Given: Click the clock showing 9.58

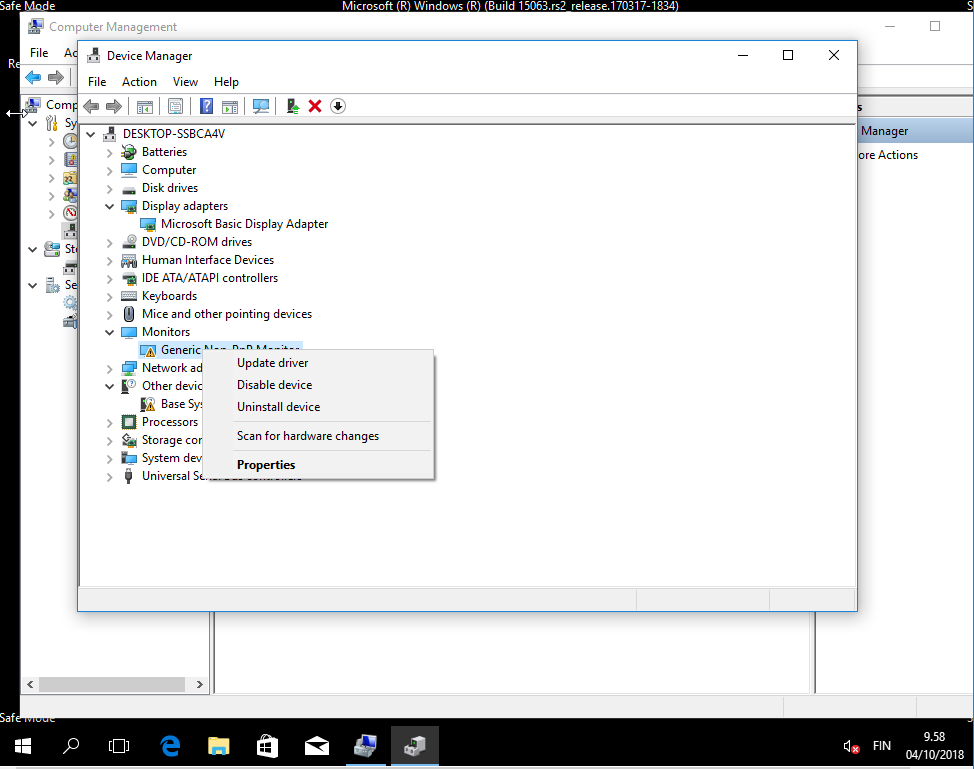Looking at the screenshot, I should (x=934, y=737).
